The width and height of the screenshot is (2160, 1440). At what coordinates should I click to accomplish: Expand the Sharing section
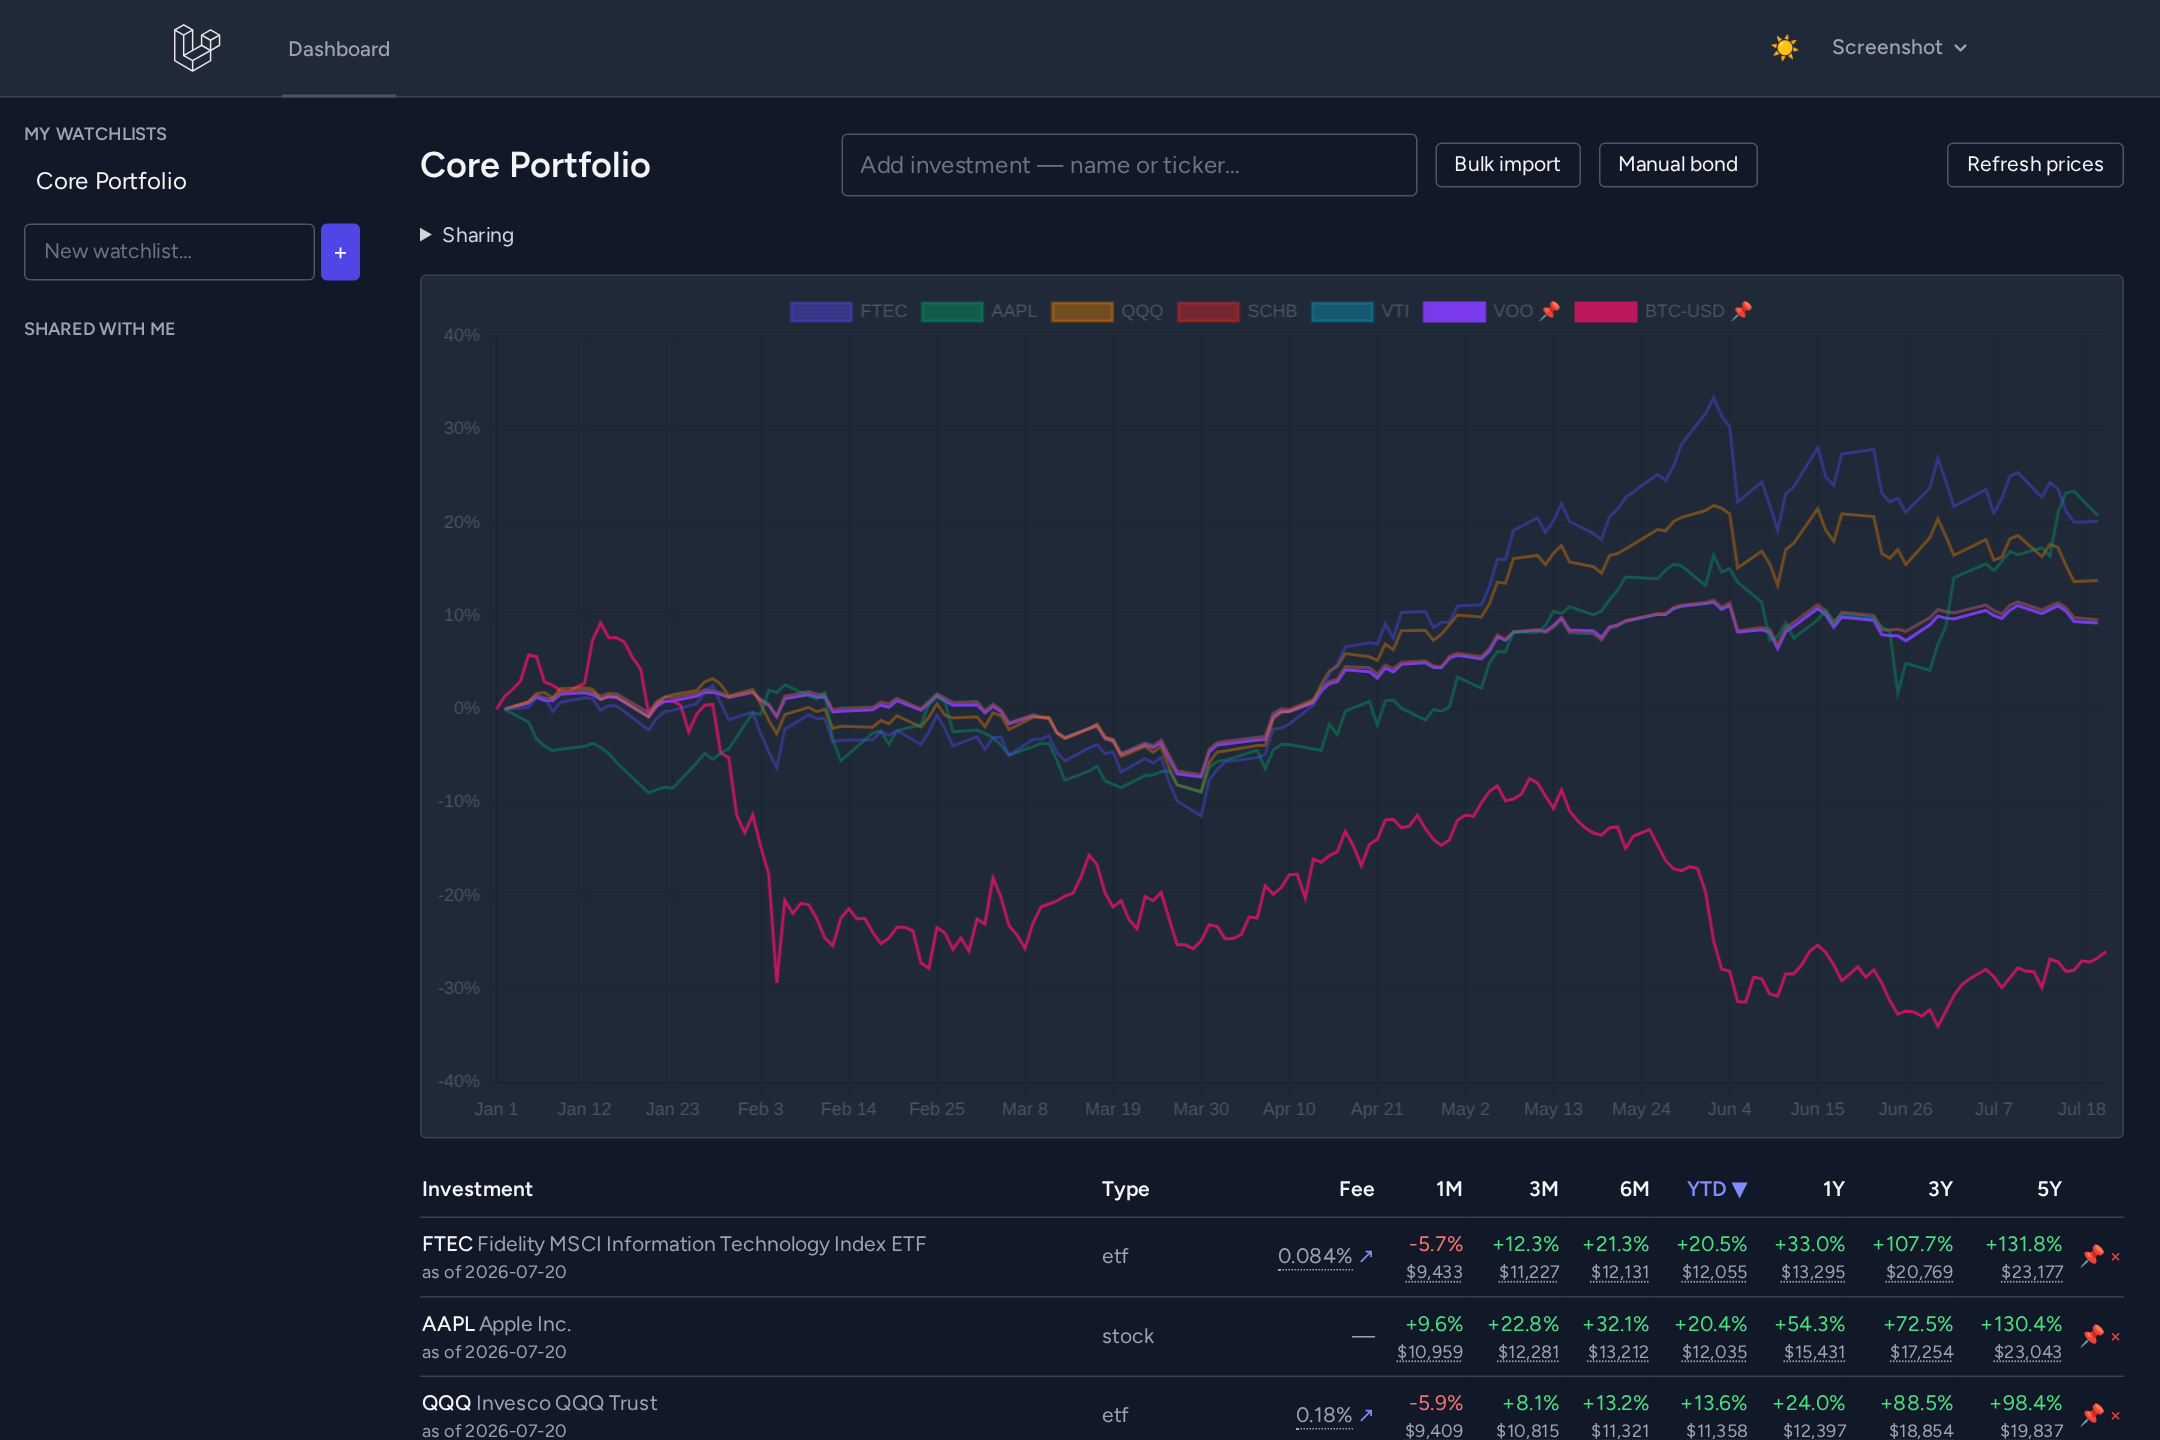click(x=467, y=235)
